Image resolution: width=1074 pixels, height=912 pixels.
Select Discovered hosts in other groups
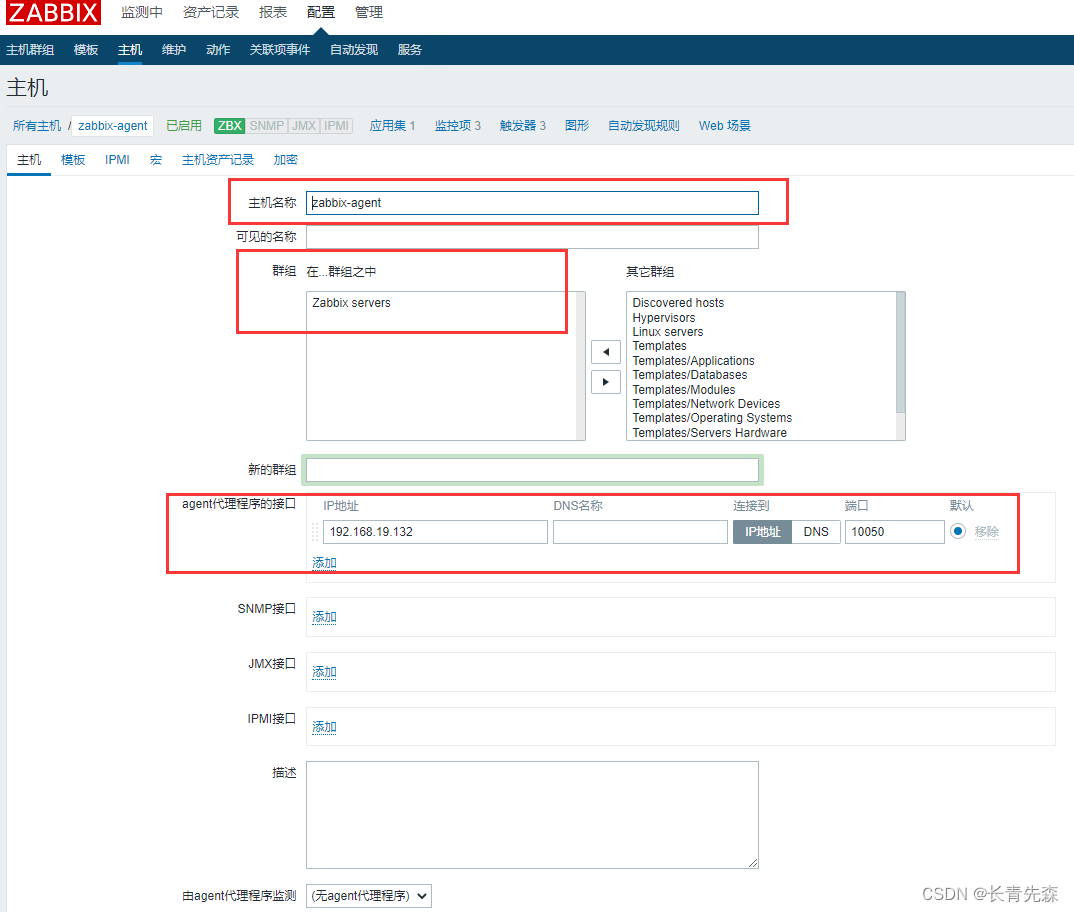pyautogui.click(x=678, y=303)
